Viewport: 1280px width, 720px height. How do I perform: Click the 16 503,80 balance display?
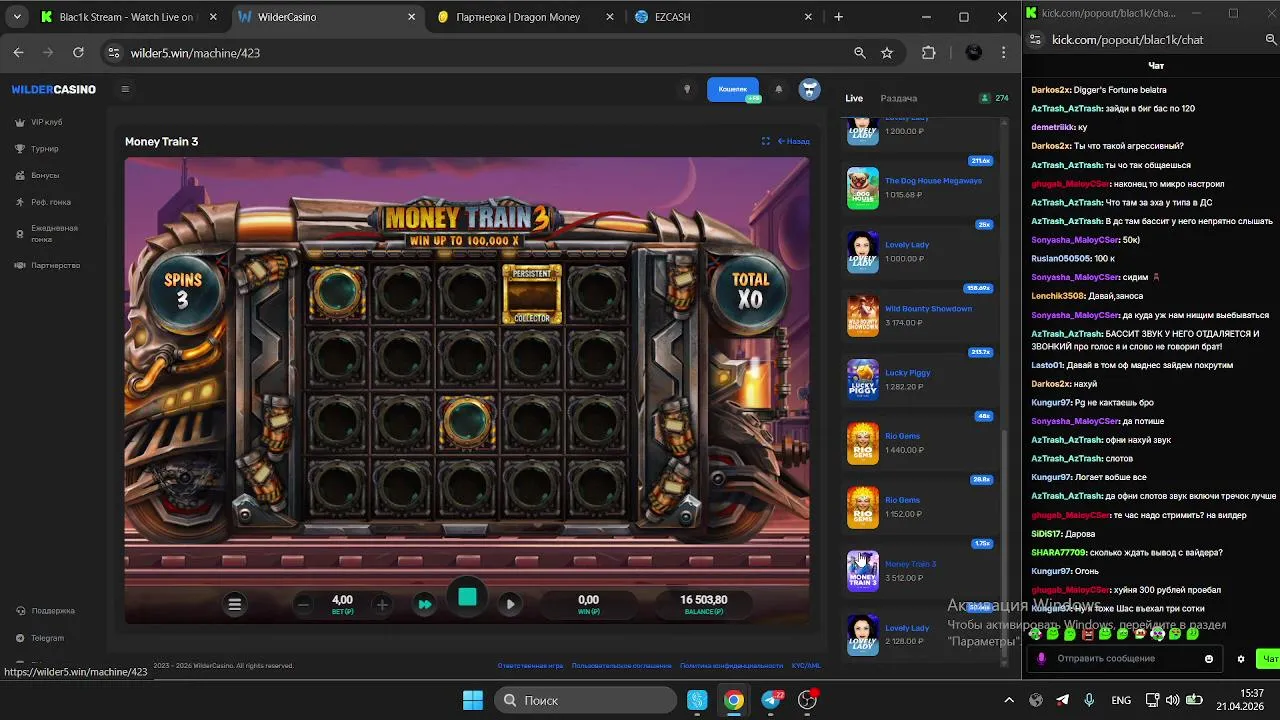[704, 604]
